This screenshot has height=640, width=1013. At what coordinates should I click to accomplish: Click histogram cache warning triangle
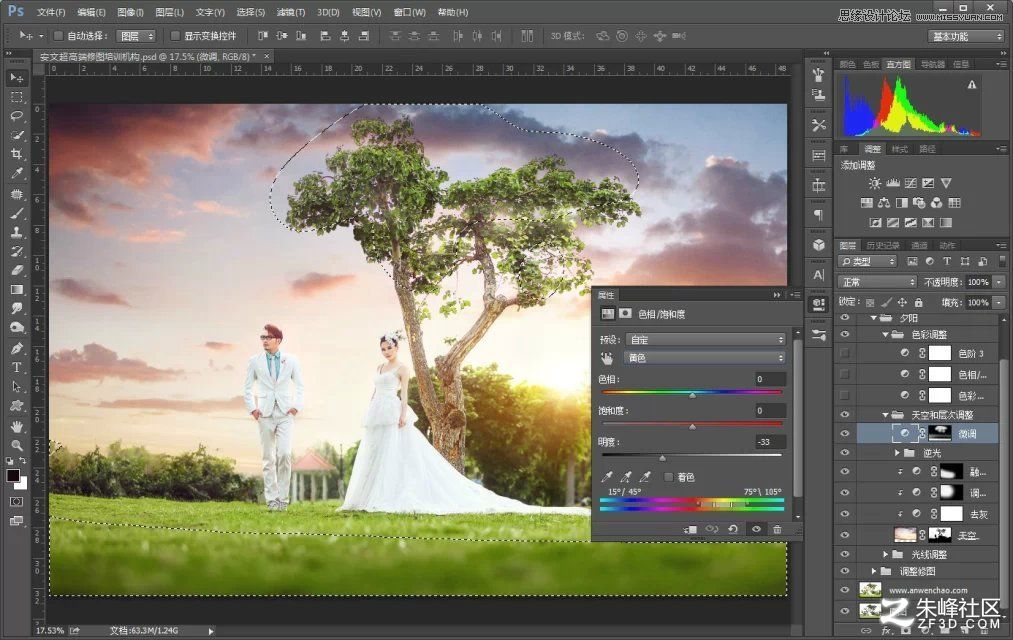pos(972,85)
